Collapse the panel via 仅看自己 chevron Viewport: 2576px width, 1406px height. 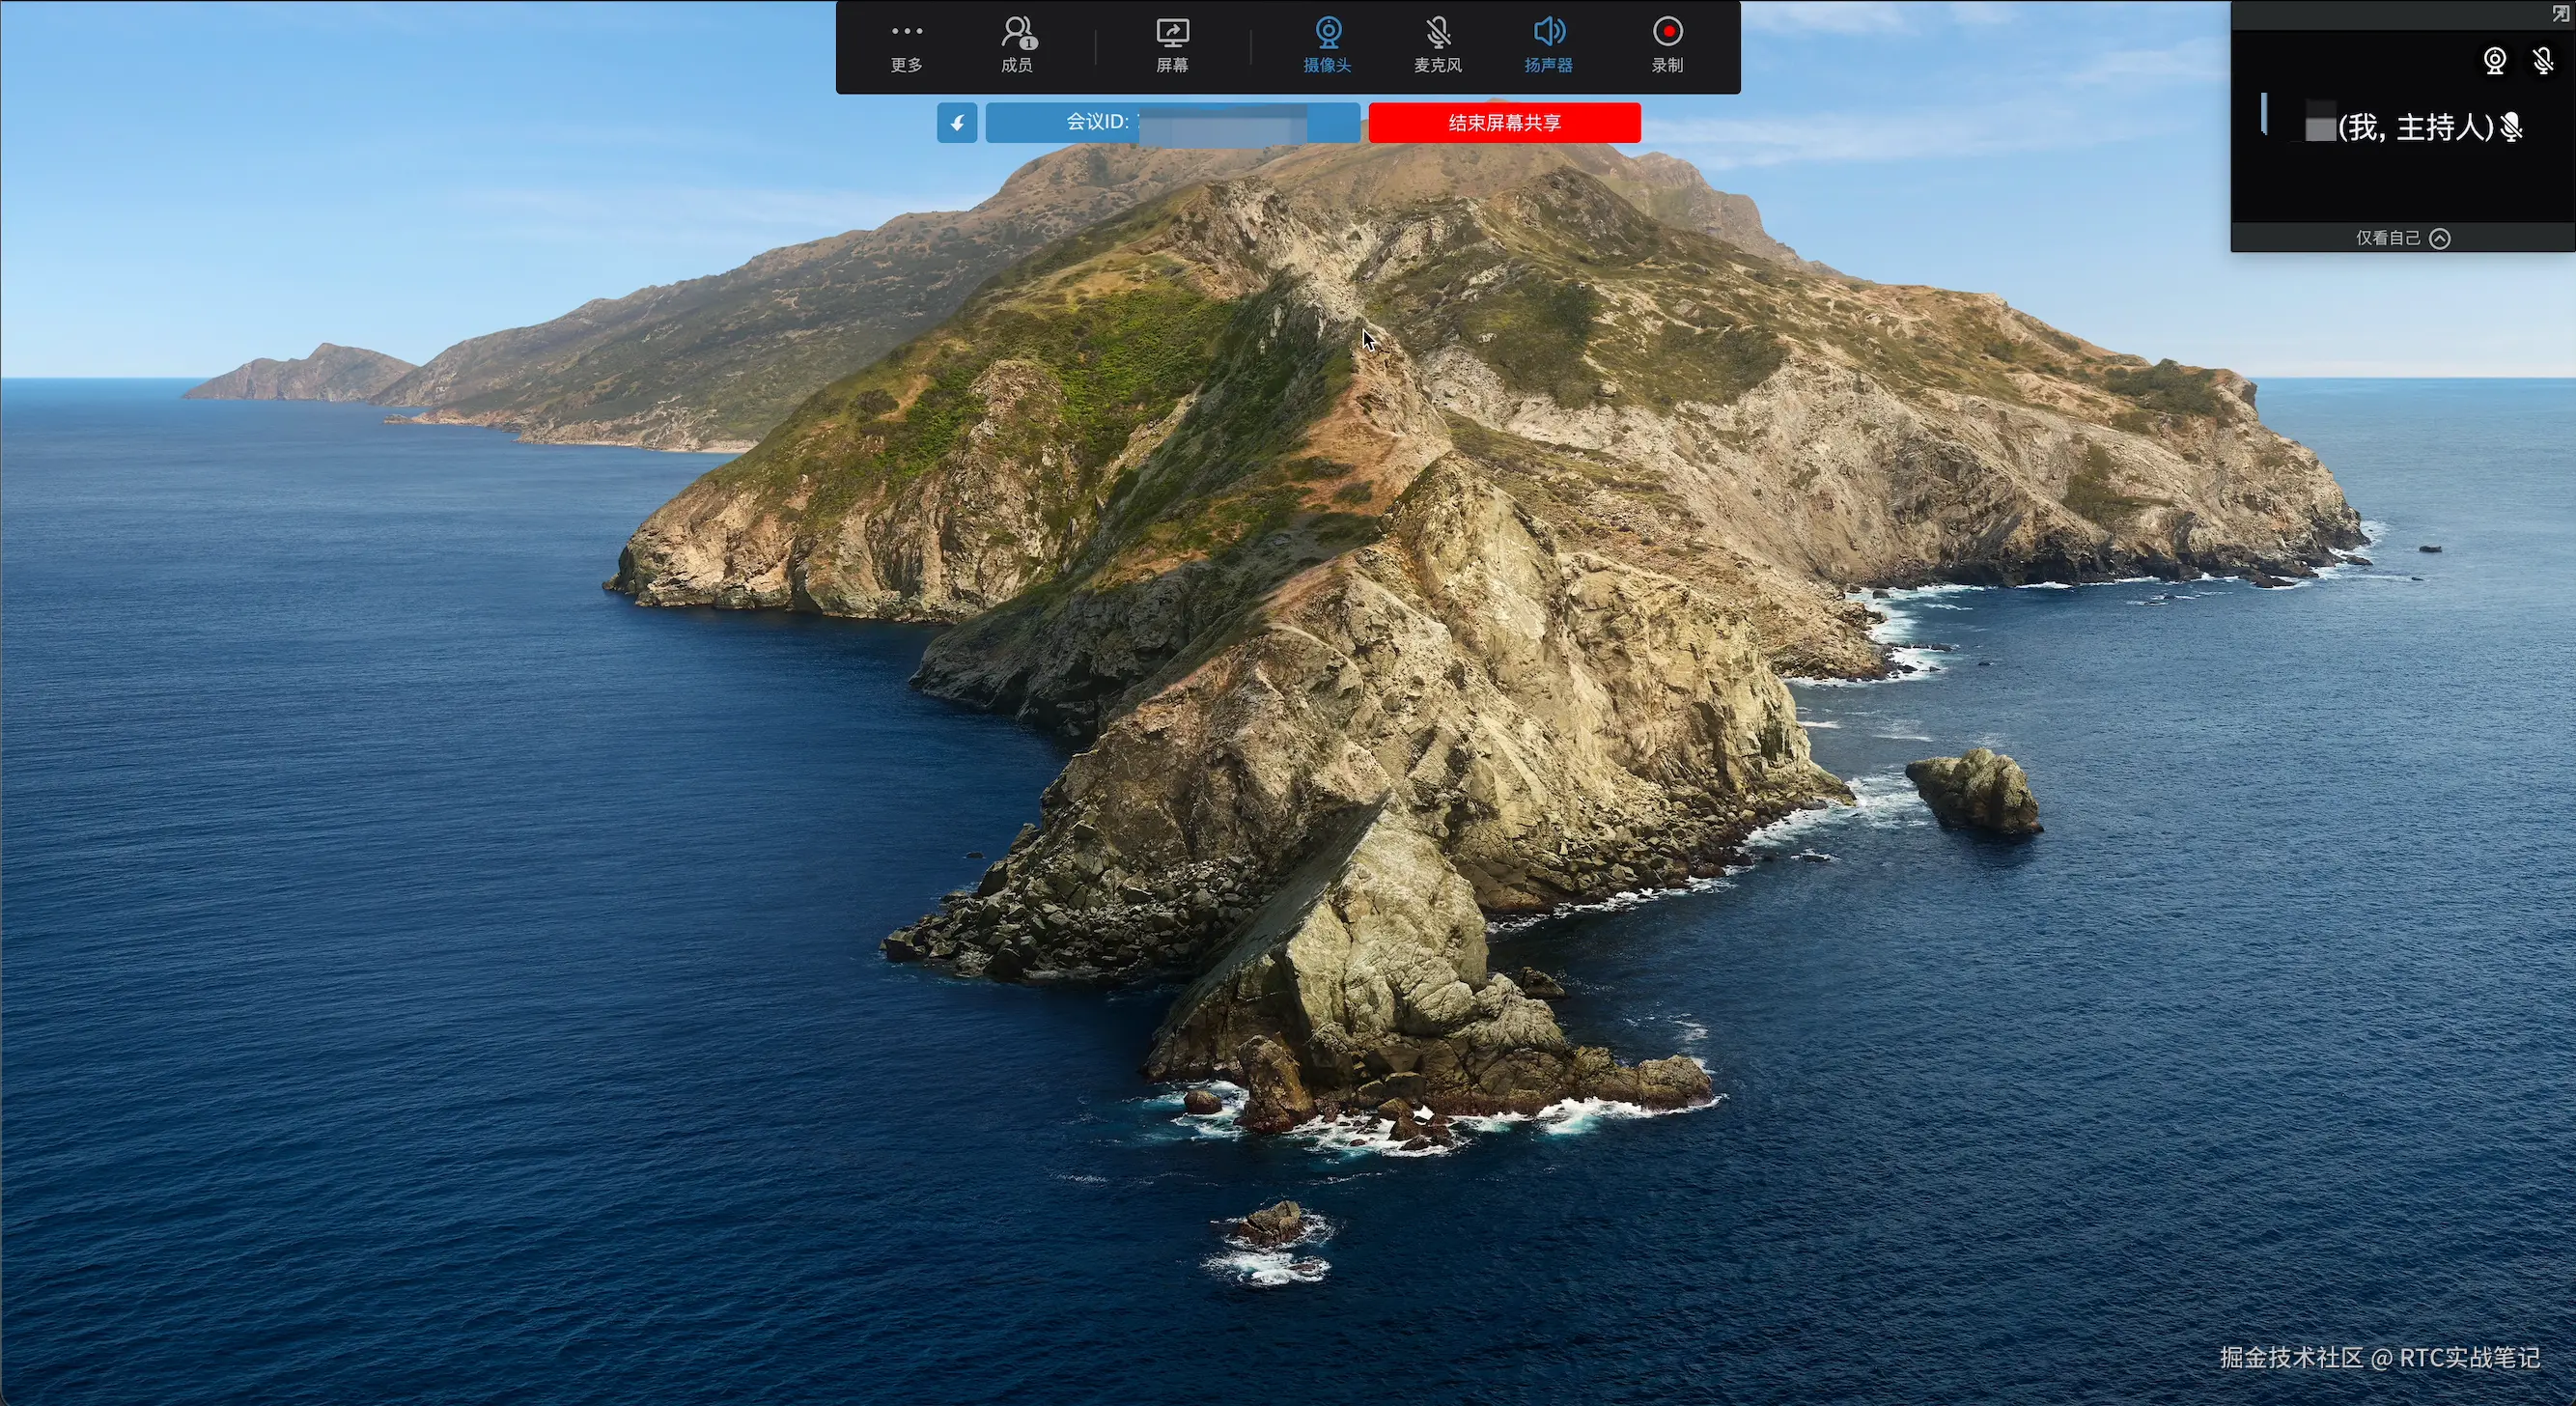click(x=2440, y=238)
